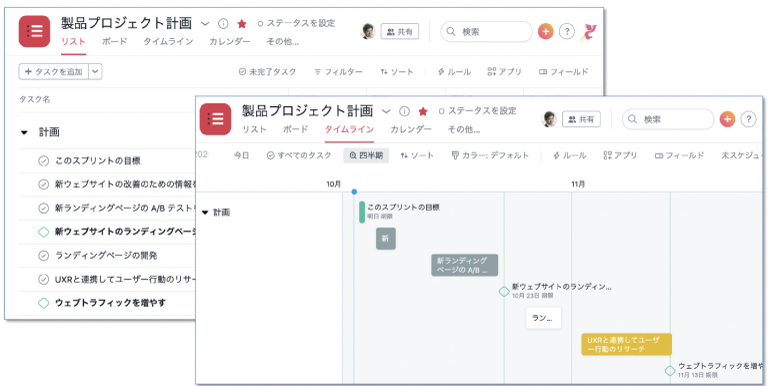Open ソート in timeline toolbar

coord(417,156)
